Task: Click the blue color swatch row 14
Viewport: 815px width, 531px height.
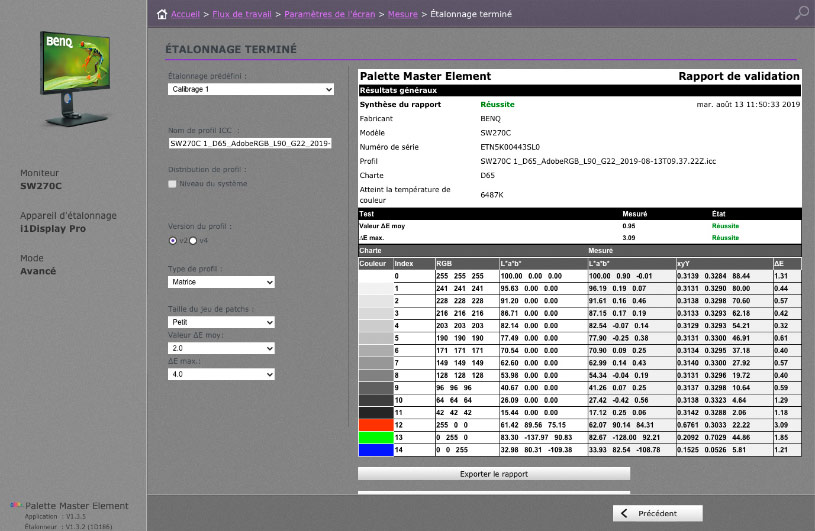Action: pyautogui.click(x=376, y=450)
